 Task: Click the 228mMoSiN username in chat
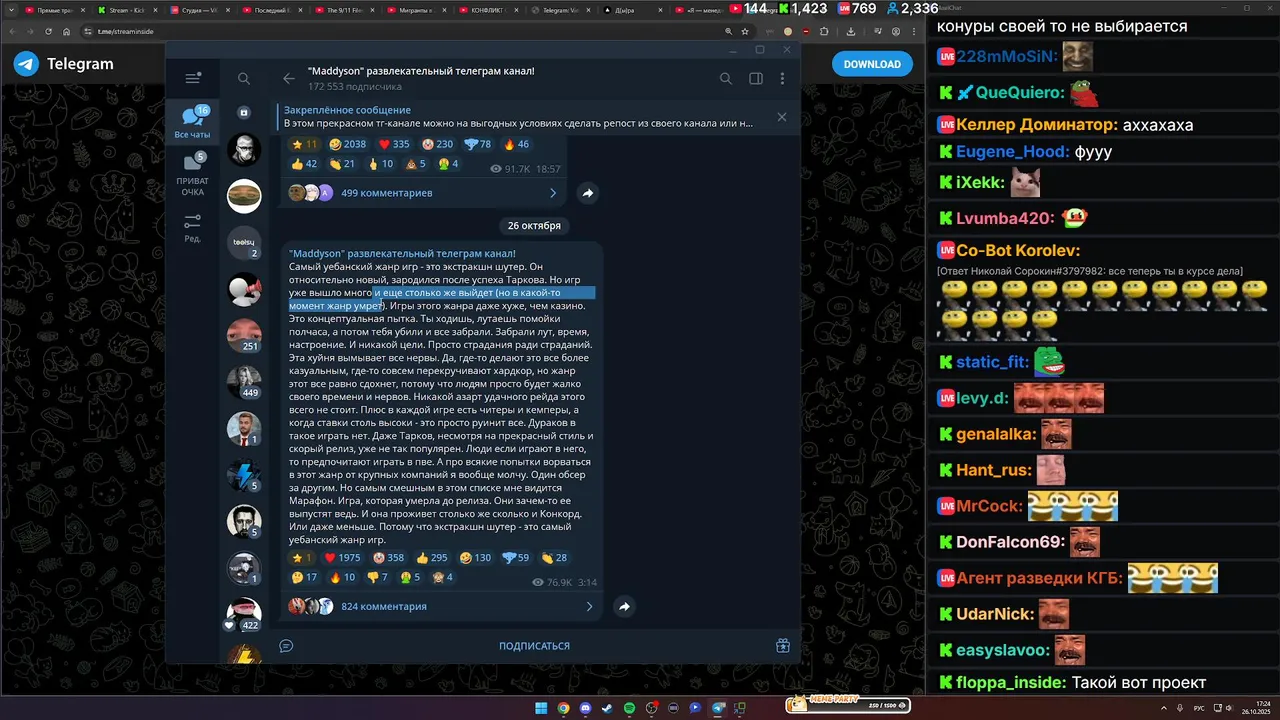(1005, 56)
